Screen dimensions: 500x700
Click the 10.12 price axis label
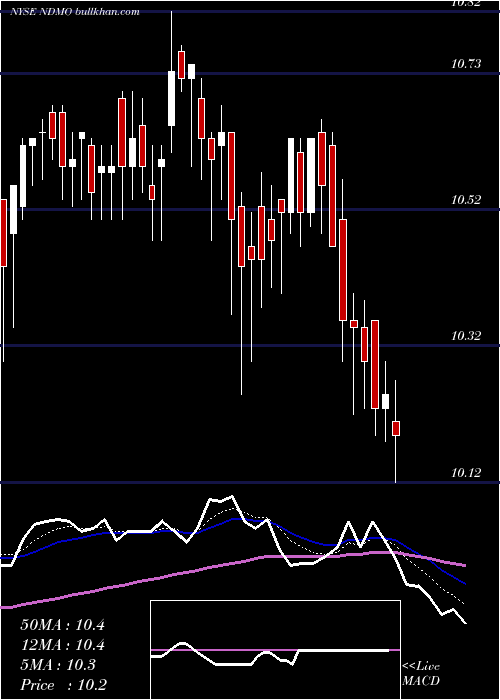(x=466, y=472)
